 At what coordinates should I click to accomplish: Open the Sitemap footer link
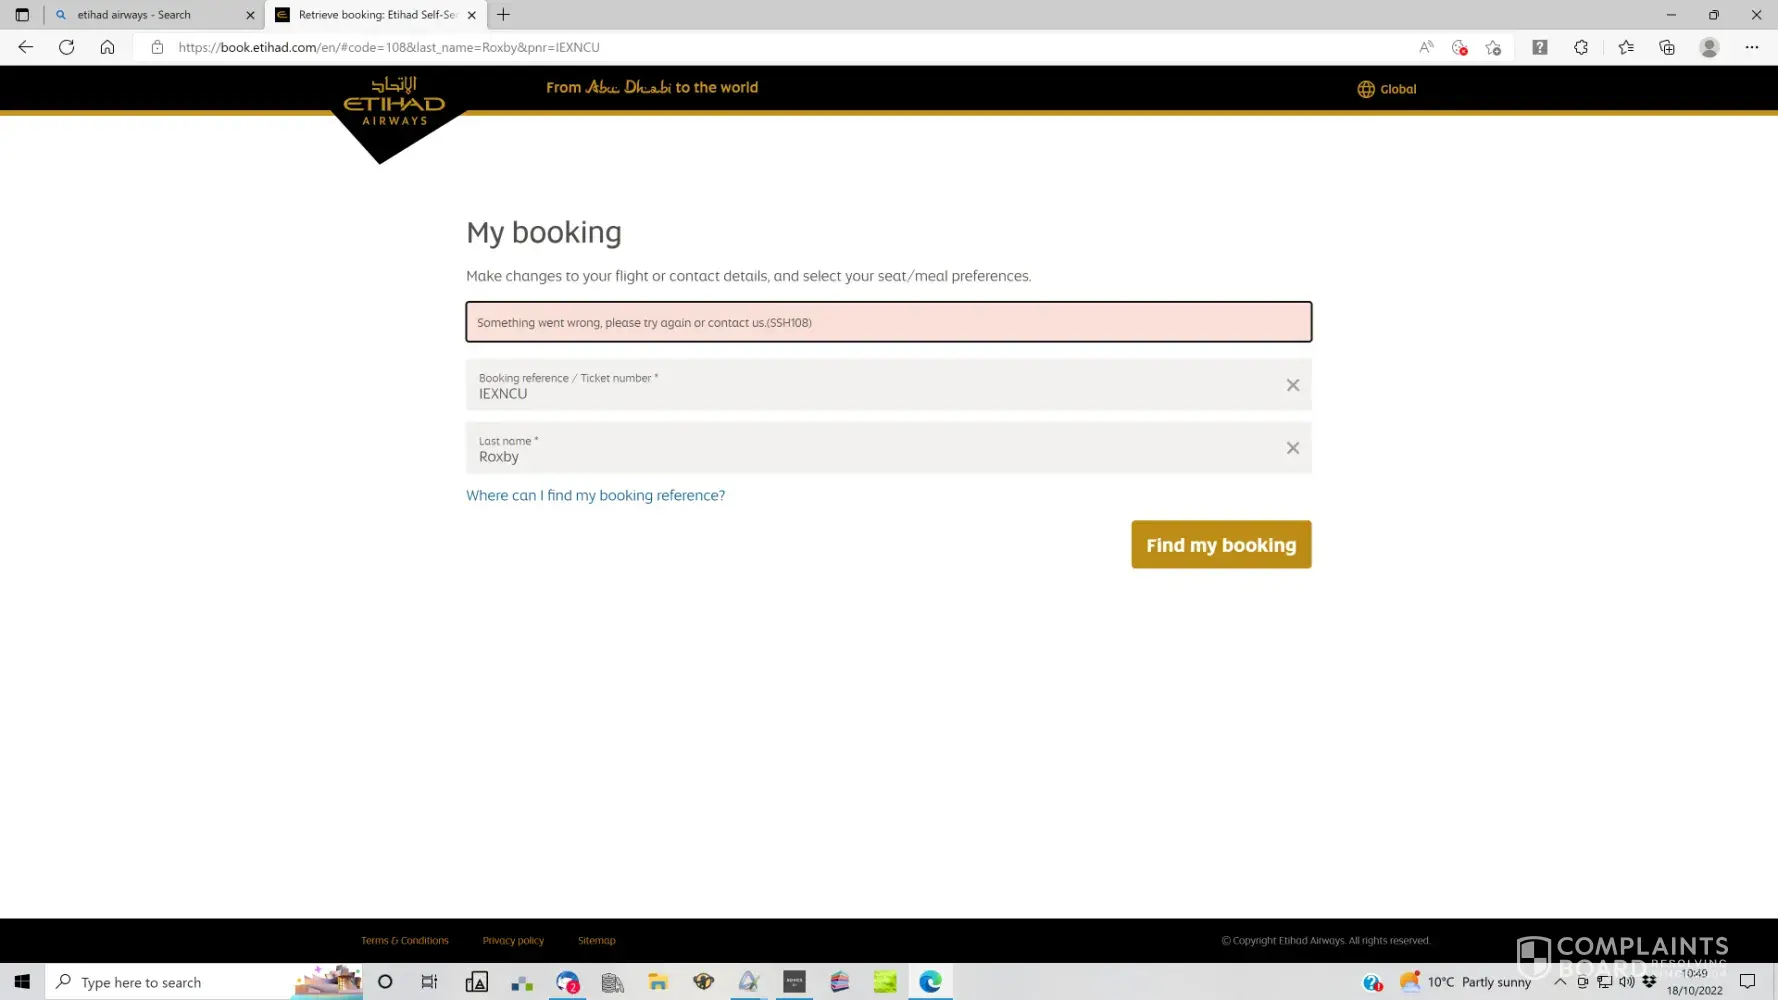pyautogui.click(x=596, y=941)
